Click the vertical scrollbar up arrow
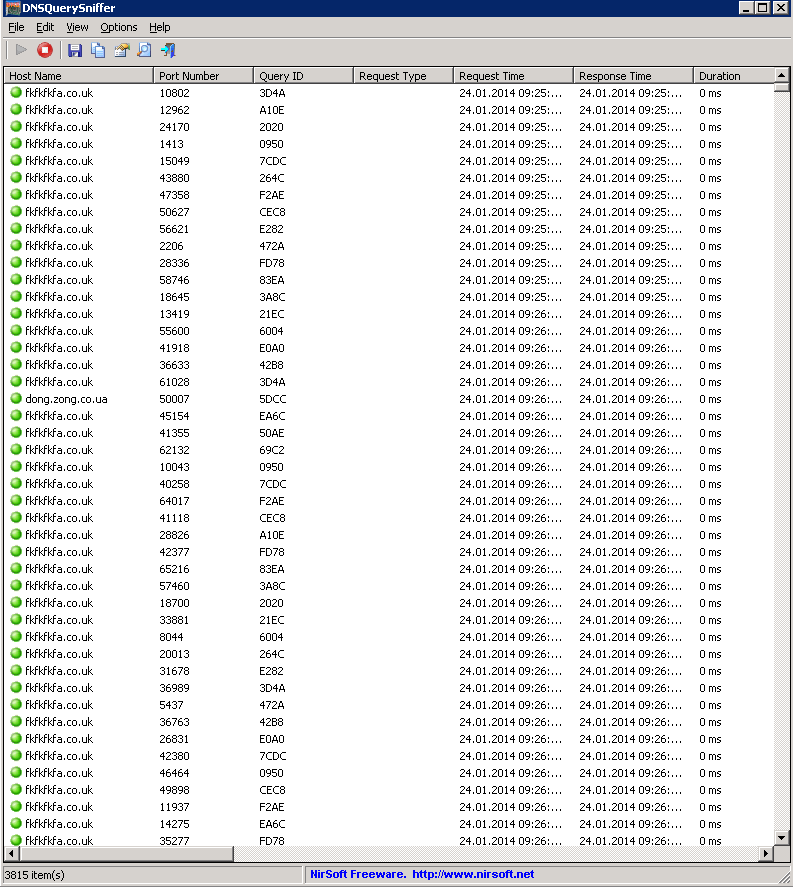This screenshot has width=793, height=887. (781, 75)
